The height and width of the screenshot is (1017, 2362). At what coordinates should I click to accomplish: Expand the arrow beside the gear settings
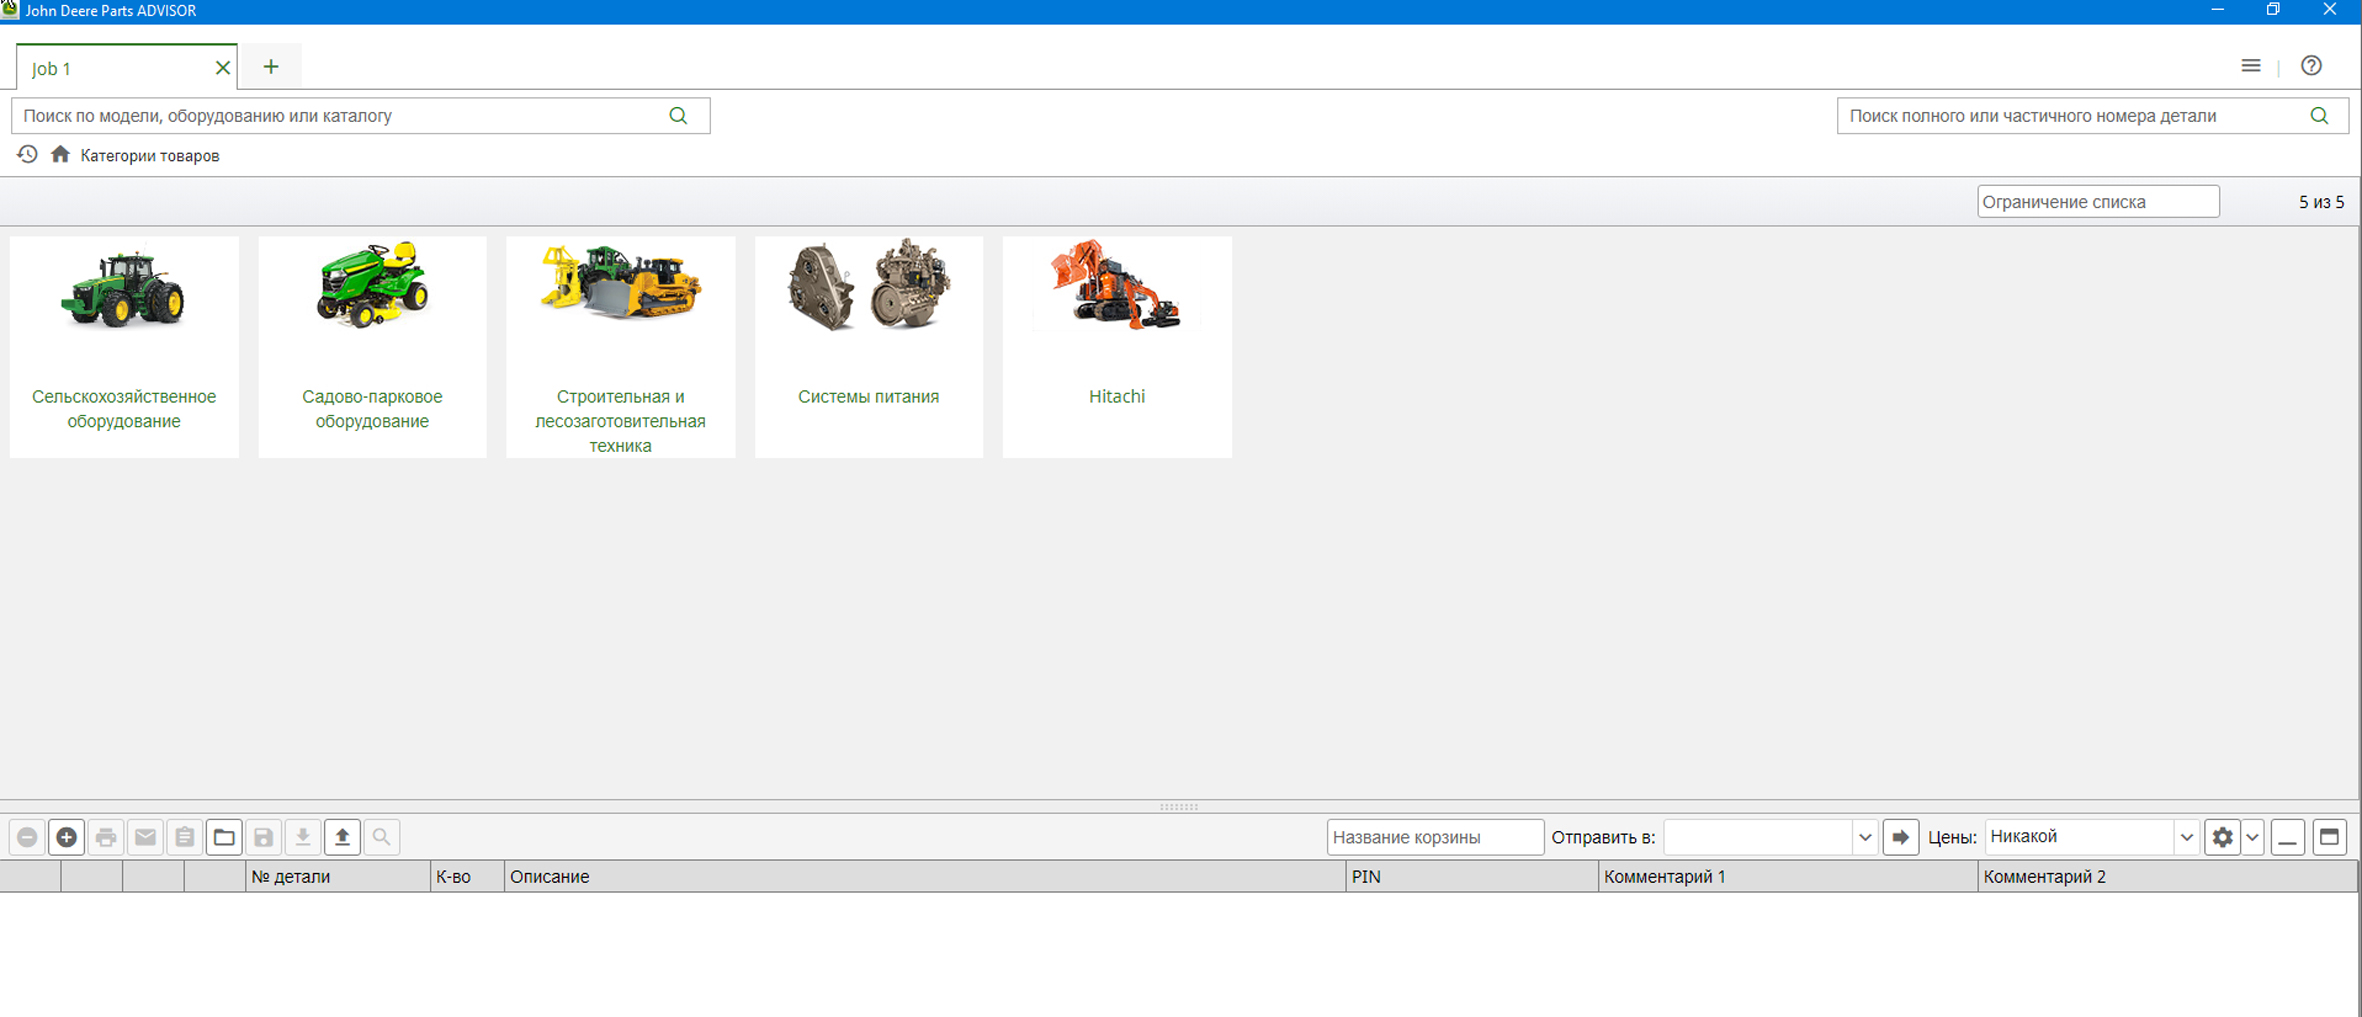[x=2252, y=837]
